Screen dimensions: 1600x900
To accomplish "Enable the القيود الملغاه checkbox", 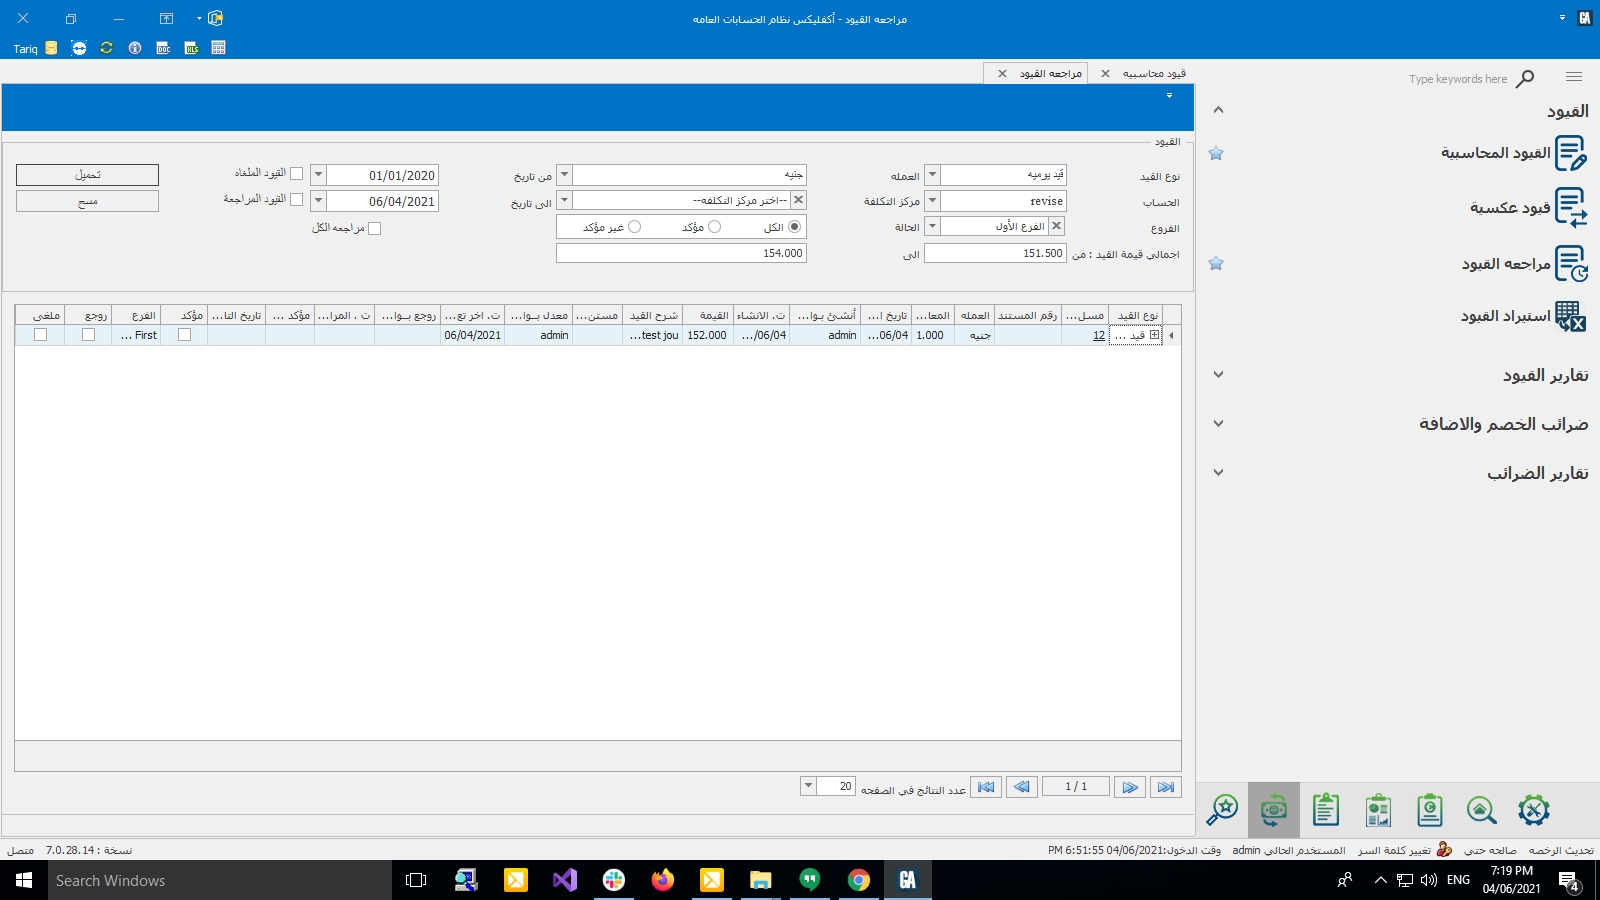I will (296, 174).
